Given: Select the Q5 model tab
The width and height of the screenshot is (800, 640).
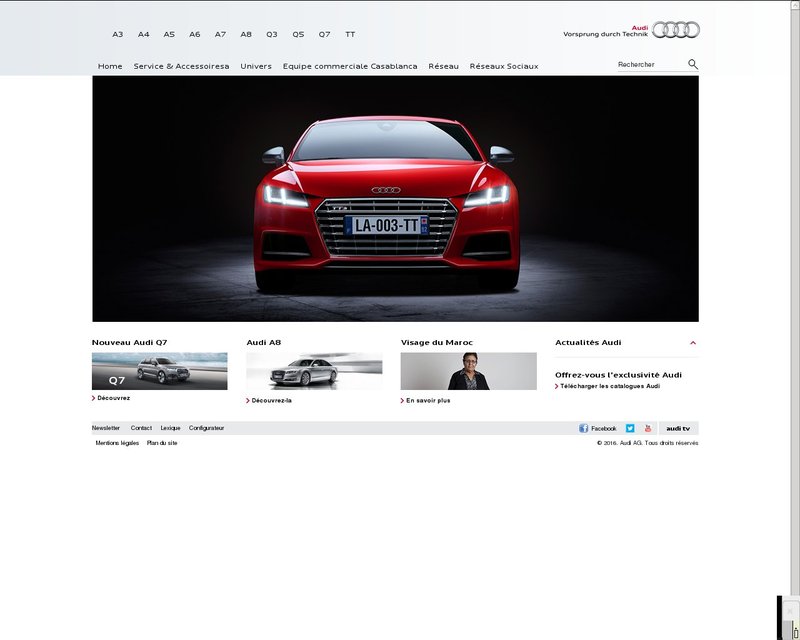Looking at the screenshot, I should (298, 34).
